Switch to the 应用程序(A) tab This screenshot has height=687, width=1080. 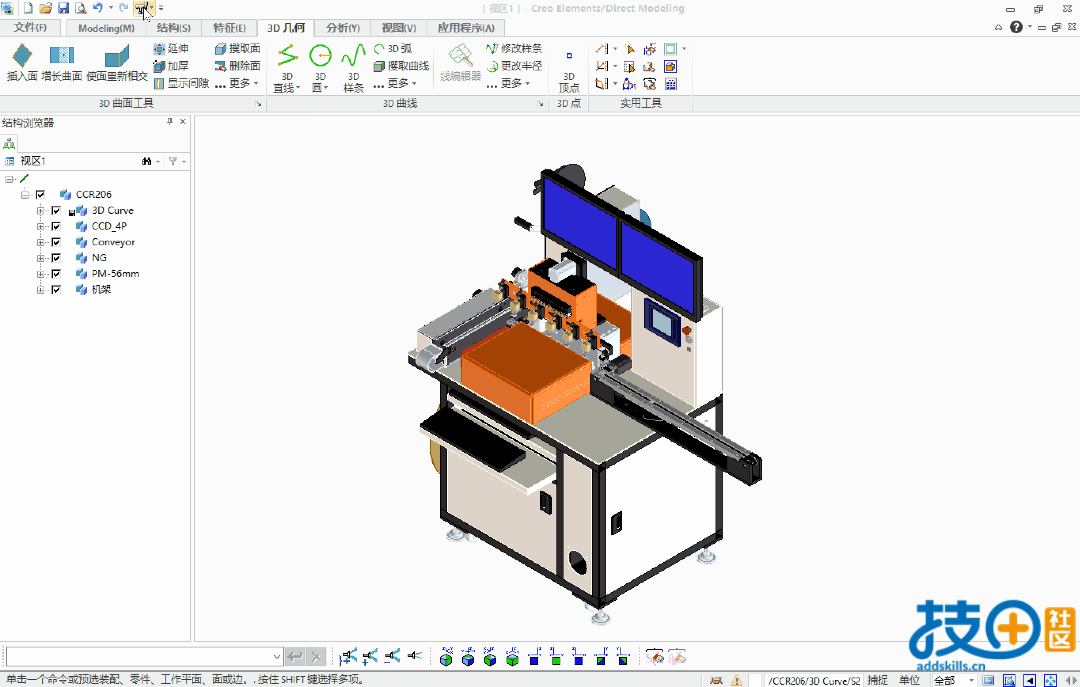point(466,28)
